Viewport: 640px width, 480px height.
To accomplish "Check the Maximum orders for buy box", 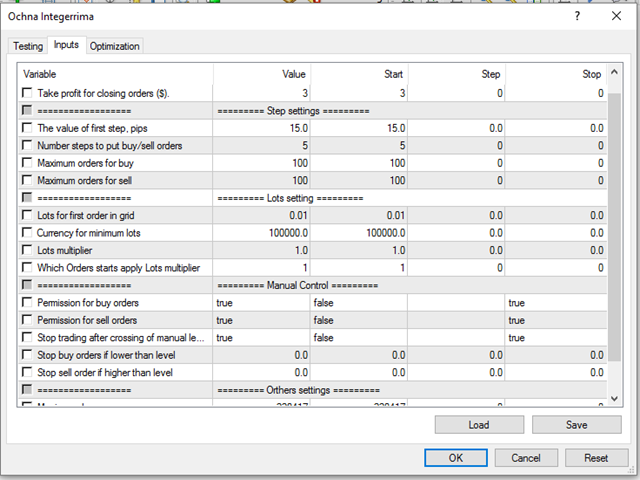I will pyautogui.click(x=27, y=163).
